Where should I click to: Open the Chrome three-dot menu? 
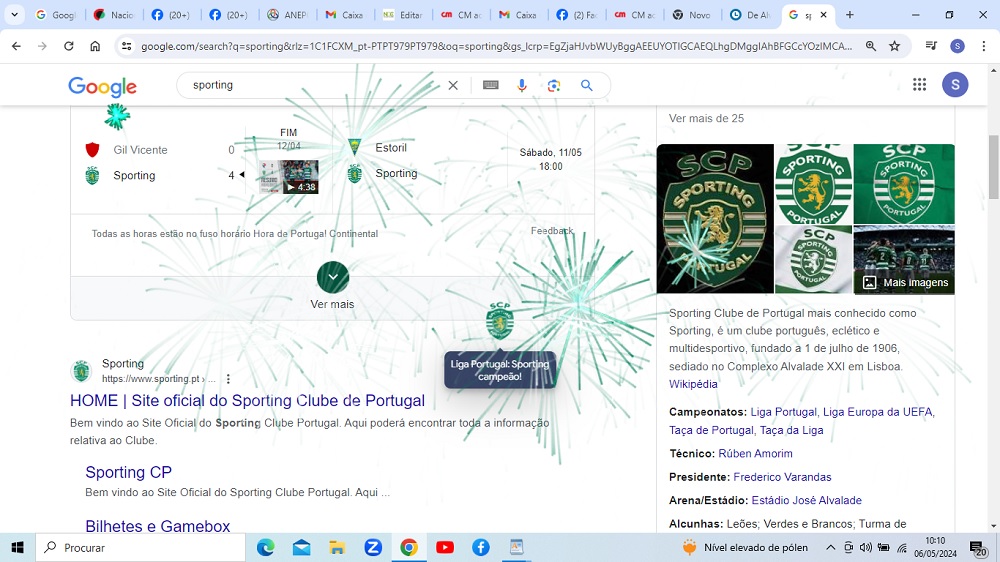[x=983, y=46]
